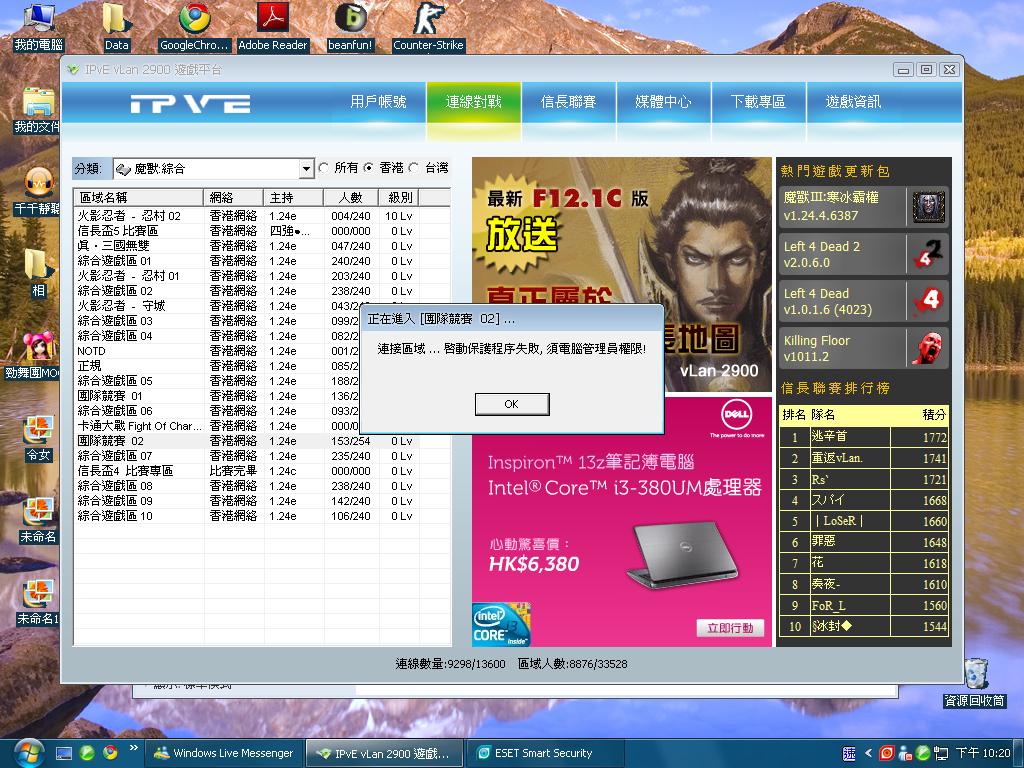Switch to Windows Live Messenger taskbar button
1024x768 pixels.
click(x=224, y=753)
